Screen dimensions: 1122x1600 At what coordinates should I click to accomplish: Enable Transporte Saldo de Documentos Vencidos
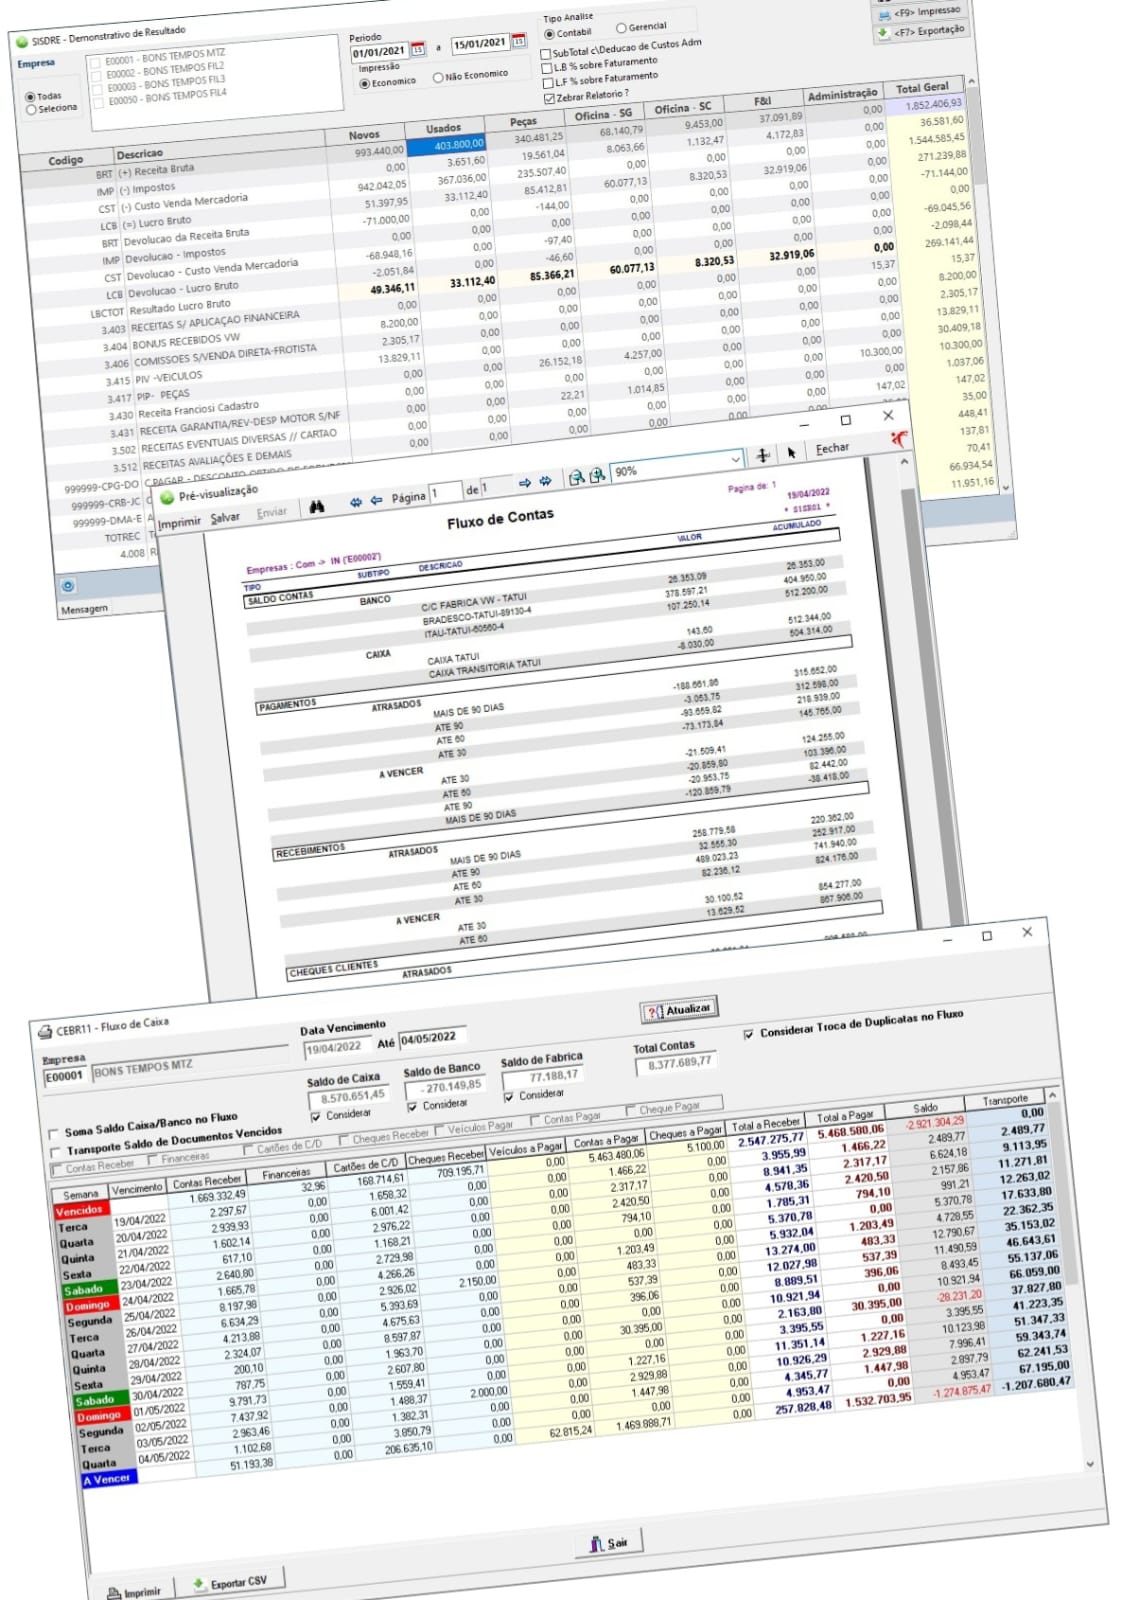[x=54, y=1153]
